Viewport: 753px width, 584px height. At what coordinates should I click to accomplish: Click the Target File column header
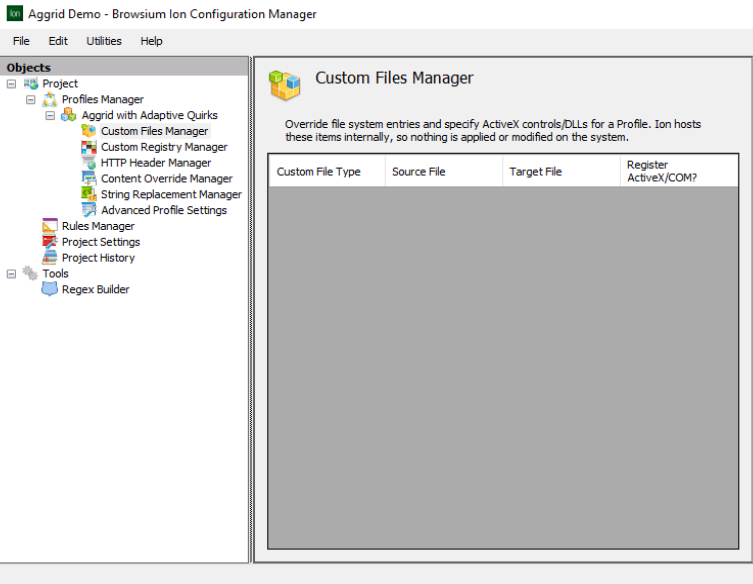point(561,171)
